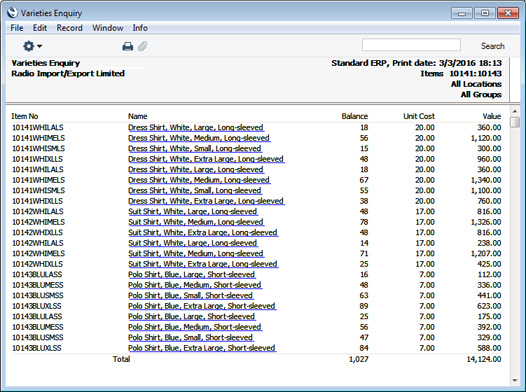526x392 pixels.
Task: Open Polo Shirt Blue Medium link with balance 48
Action: tap(195, 285)
